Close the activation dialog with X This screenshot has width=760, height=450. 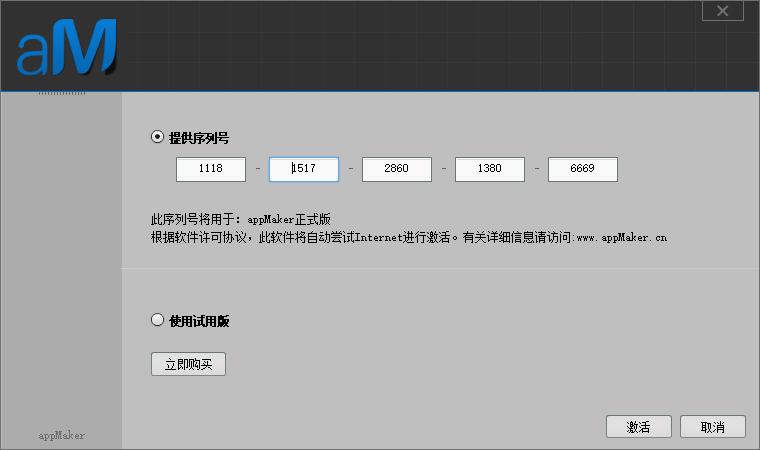pos(723,11)
